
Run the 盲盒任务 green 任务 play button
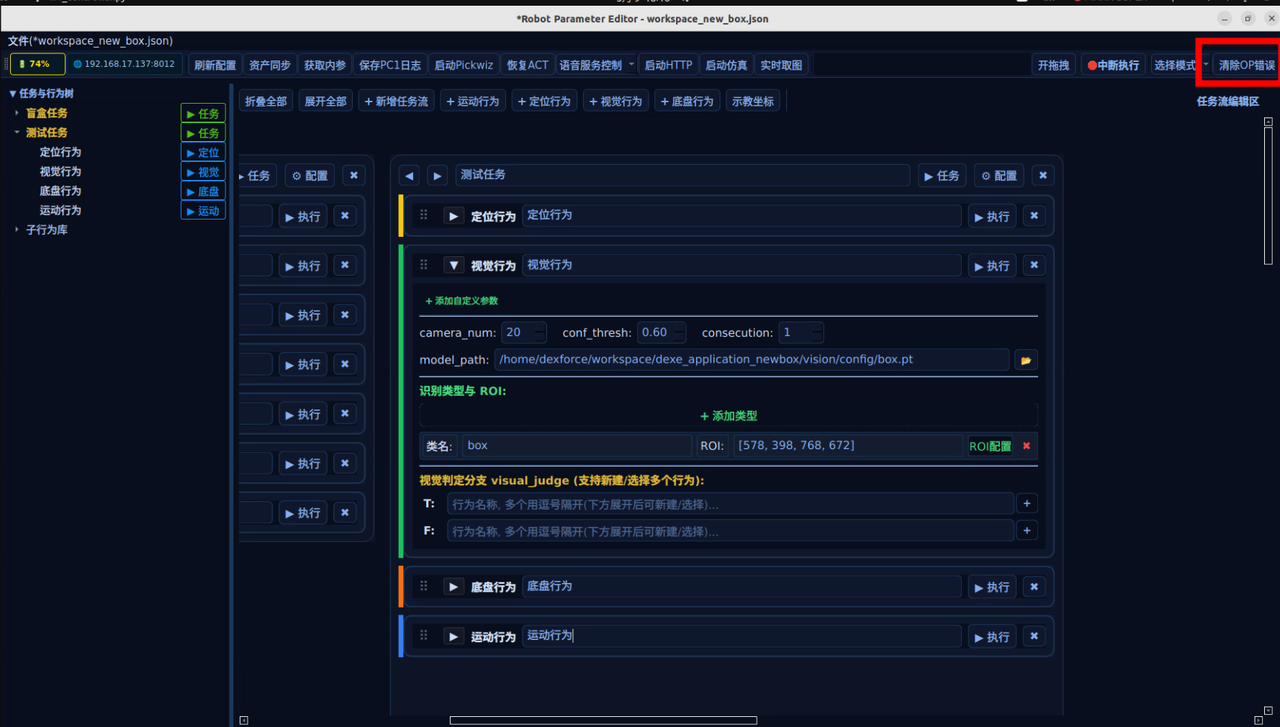(203, 114)
